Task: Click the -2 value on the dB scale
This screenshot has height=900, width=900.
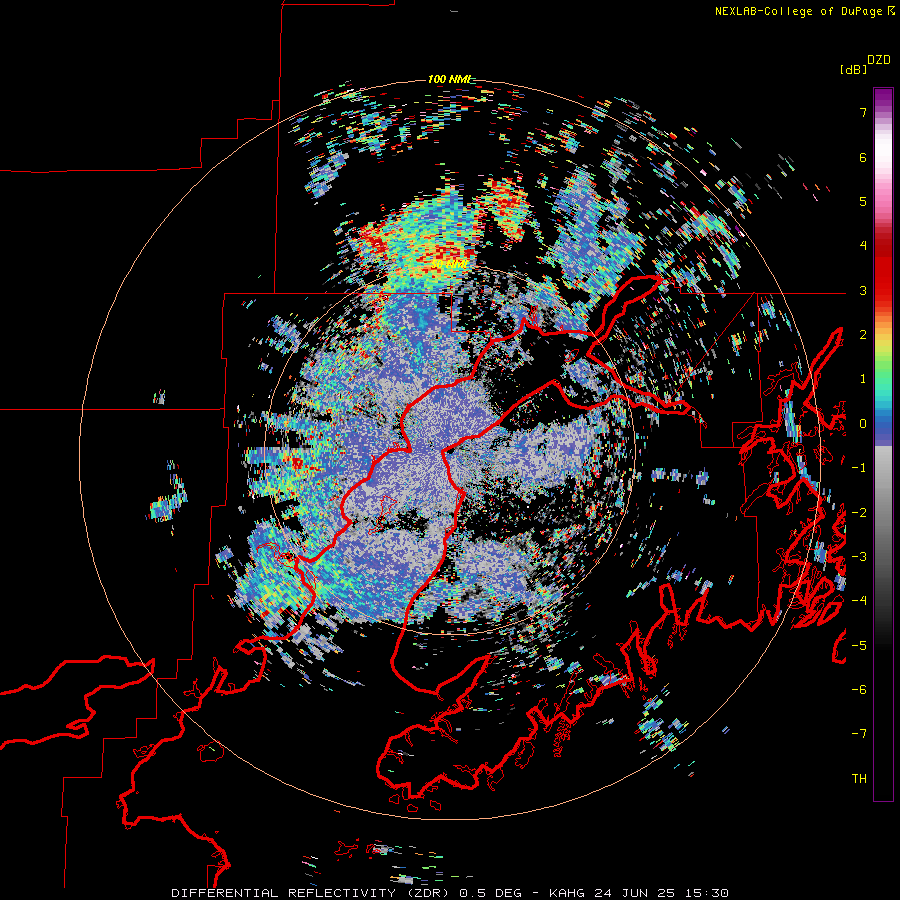Action: [859, 512]
